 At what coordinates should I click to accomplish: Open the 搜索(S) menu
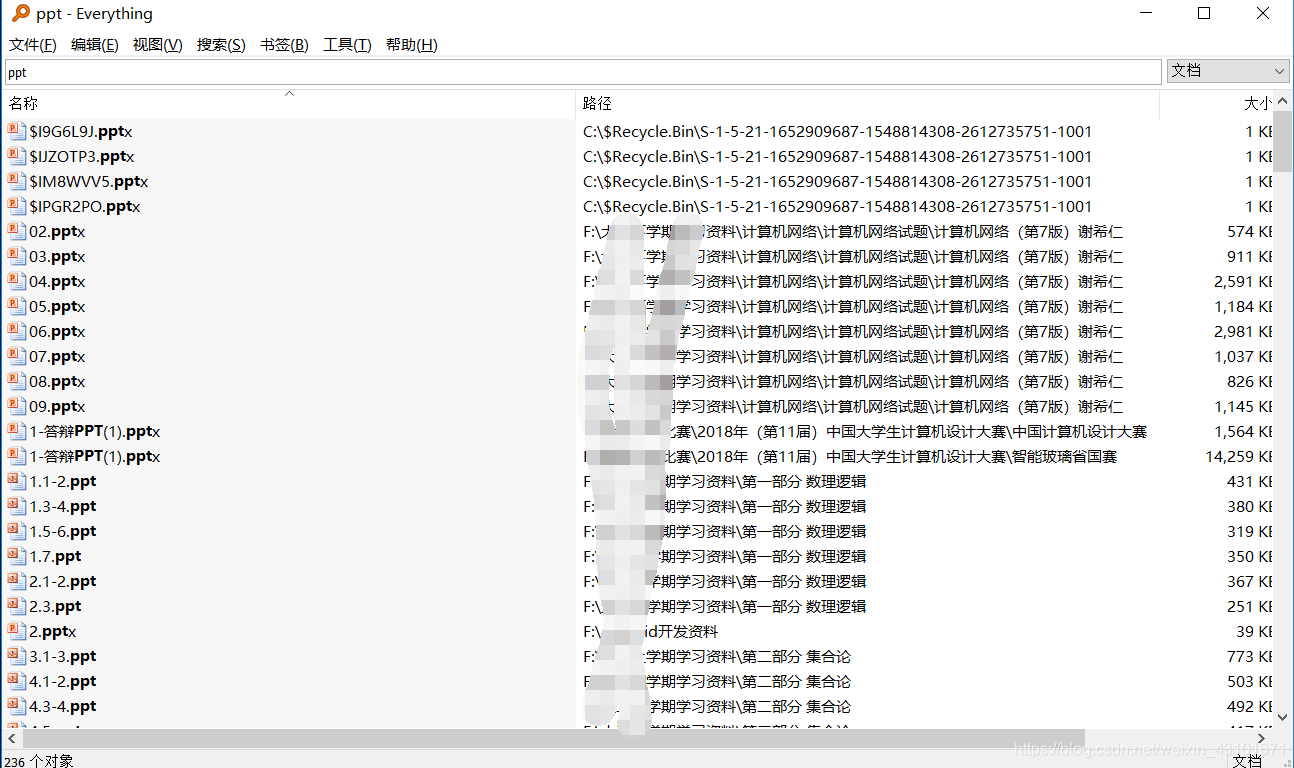point(221,45)
